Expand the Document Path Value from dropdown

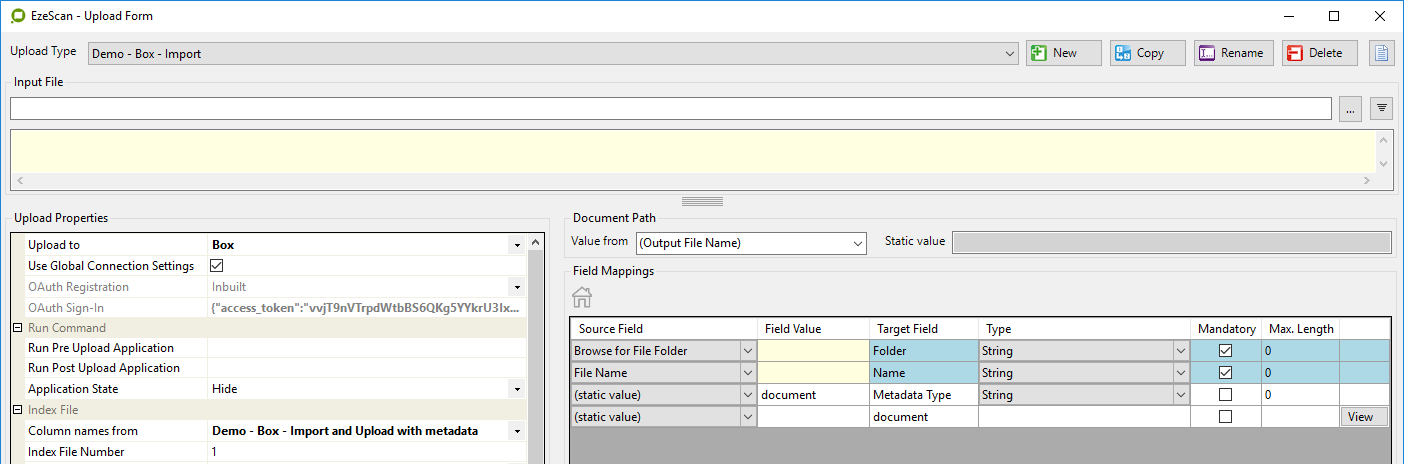[857, 243]
